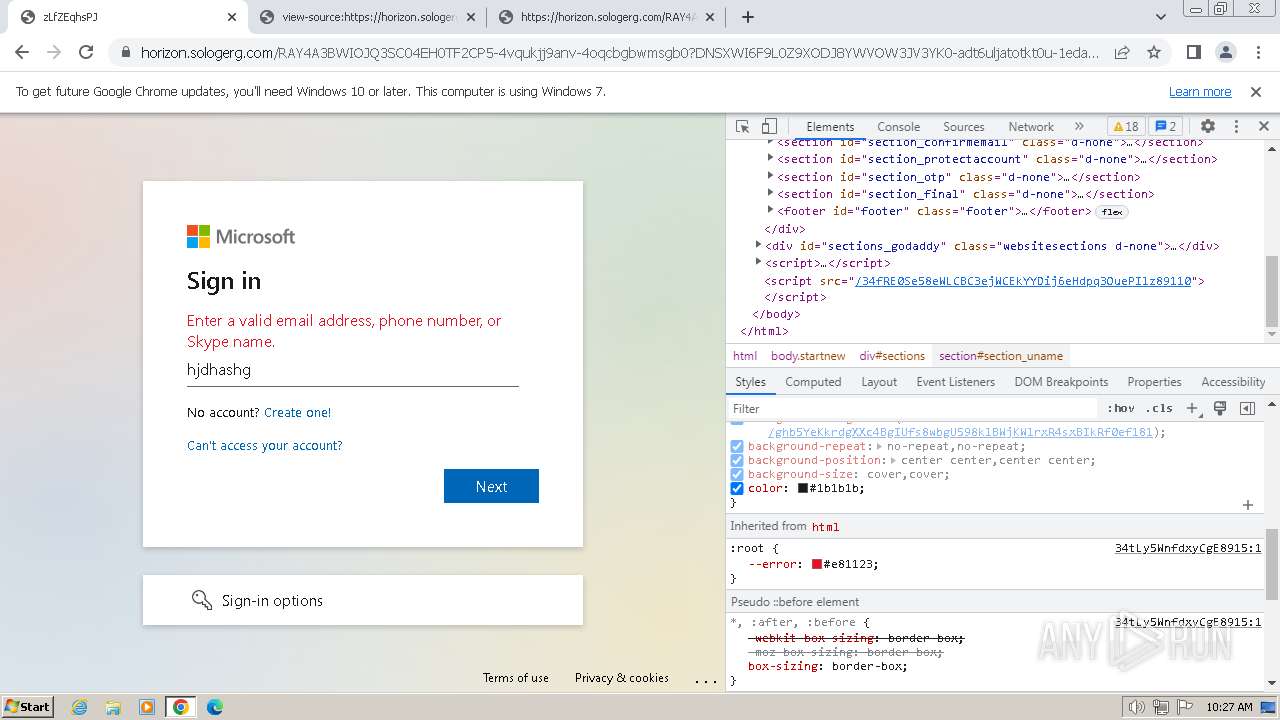Toggle the device toolbar in DevTools

click(769, 127)
